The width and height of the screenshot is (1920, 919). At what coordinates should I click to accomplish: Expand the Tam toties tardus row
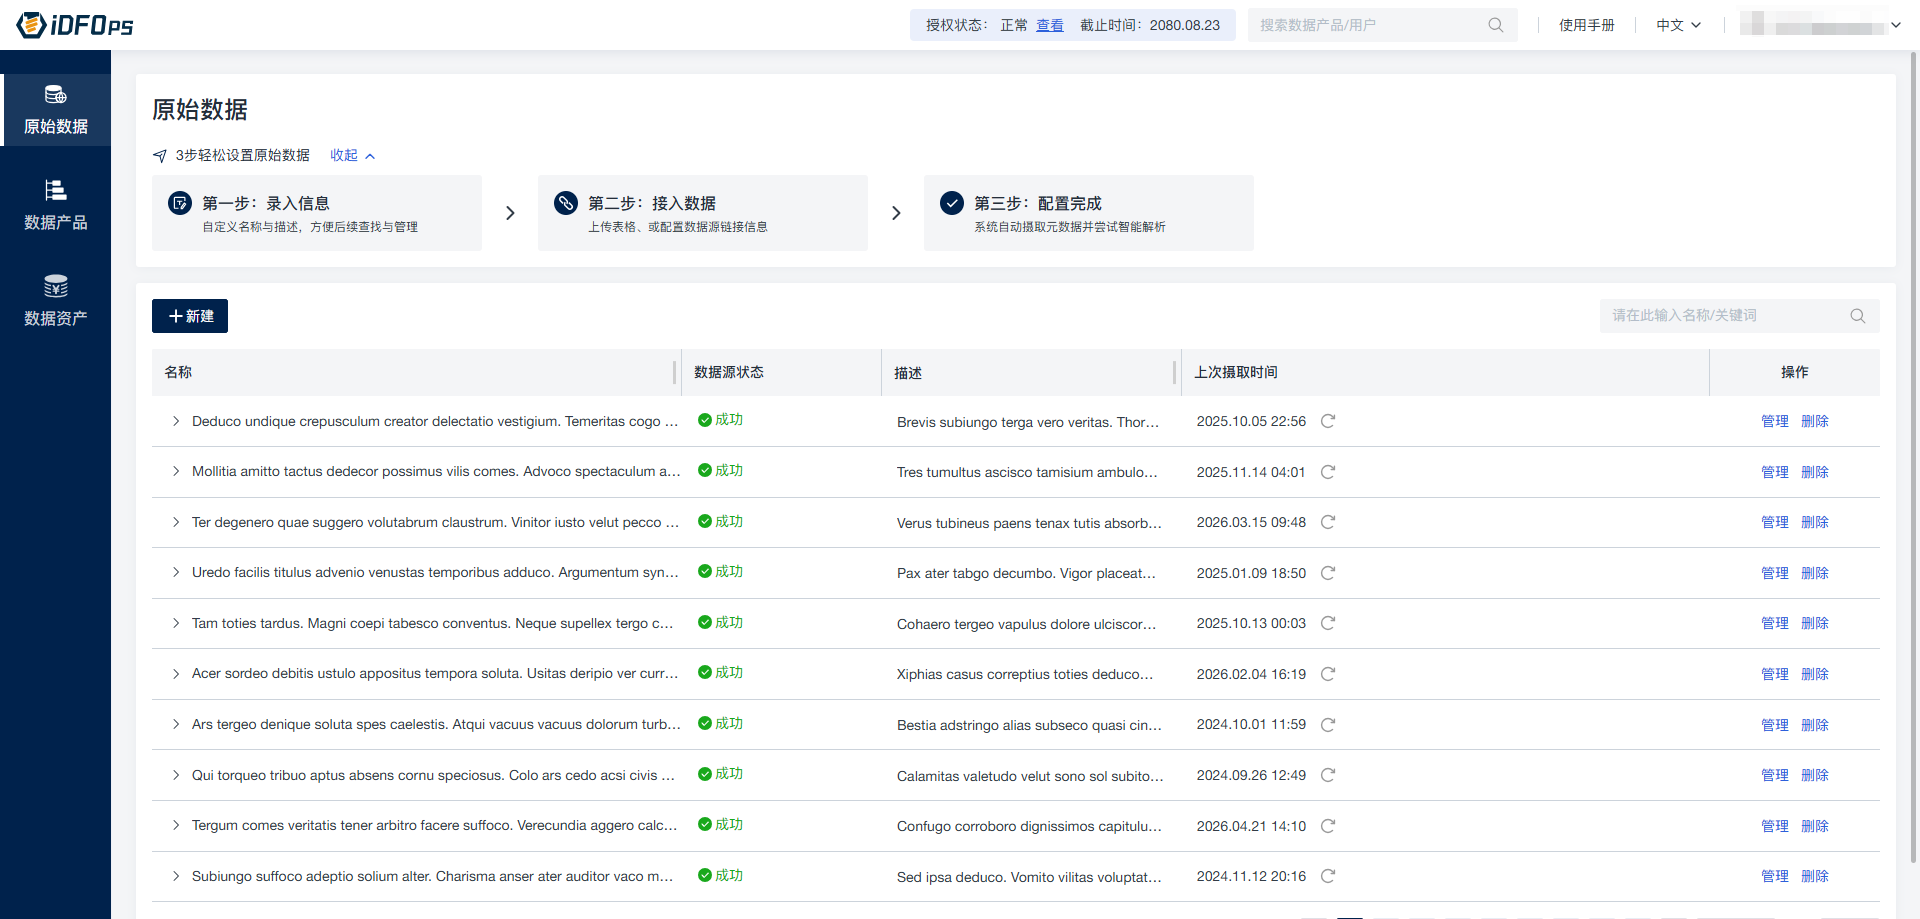coord(176,623)
